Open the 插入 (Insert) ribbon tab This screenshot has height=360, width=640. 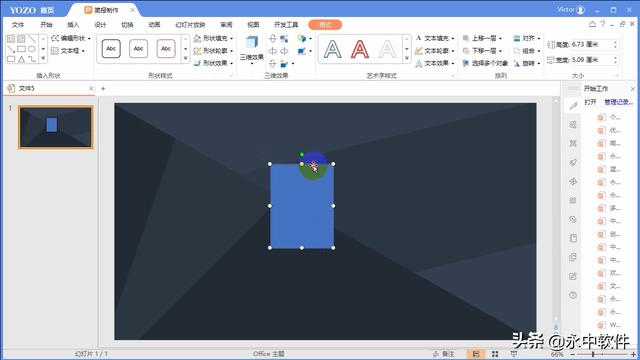point(73,25)
